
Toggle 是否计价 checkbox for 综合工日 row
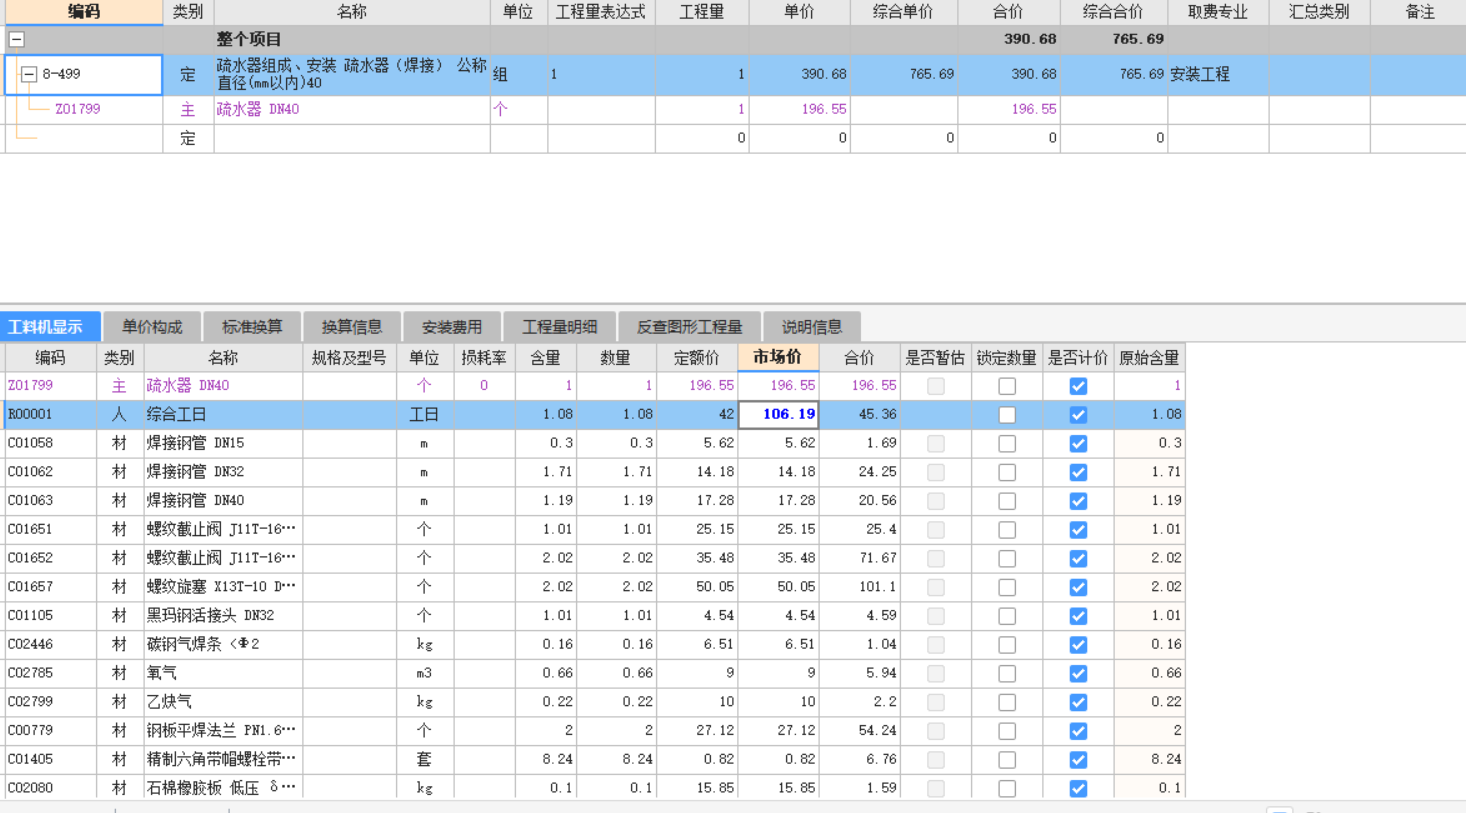click(x=1078, y=415)
